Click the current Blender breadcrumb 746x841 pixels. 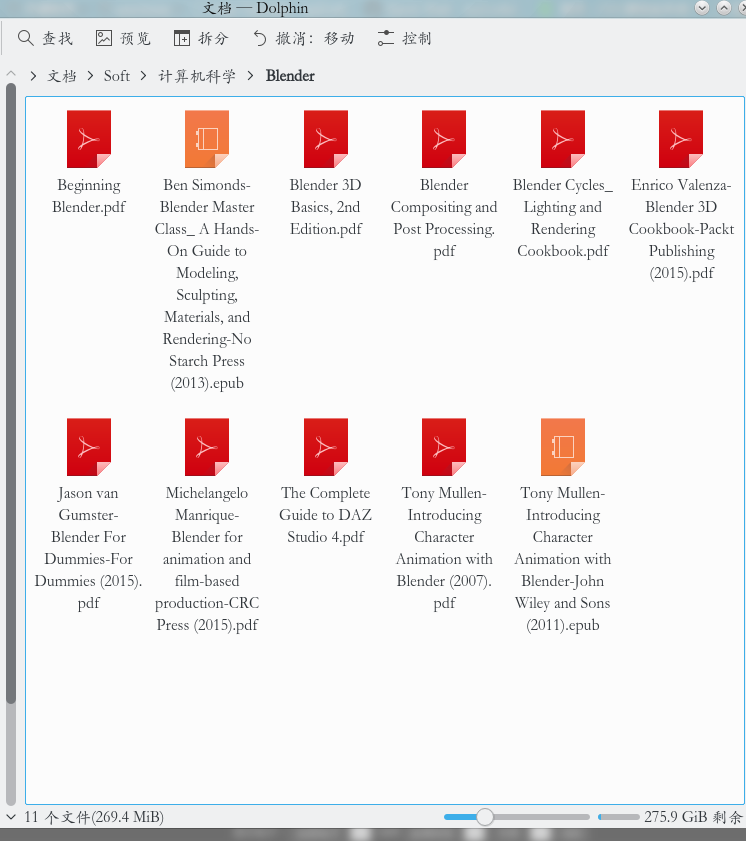point(290,76)
